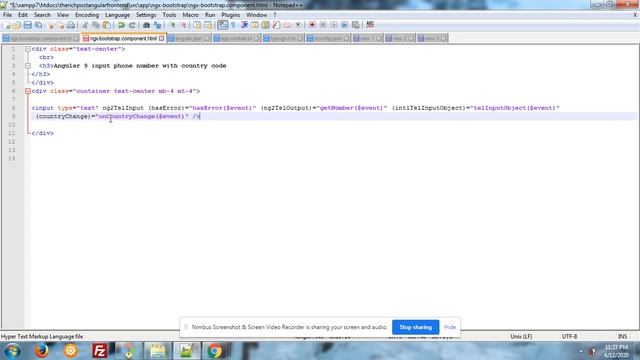
Task: Switch to the first ngx-bootstrap.component.ts tab
Action: click(x=40, y=38)
